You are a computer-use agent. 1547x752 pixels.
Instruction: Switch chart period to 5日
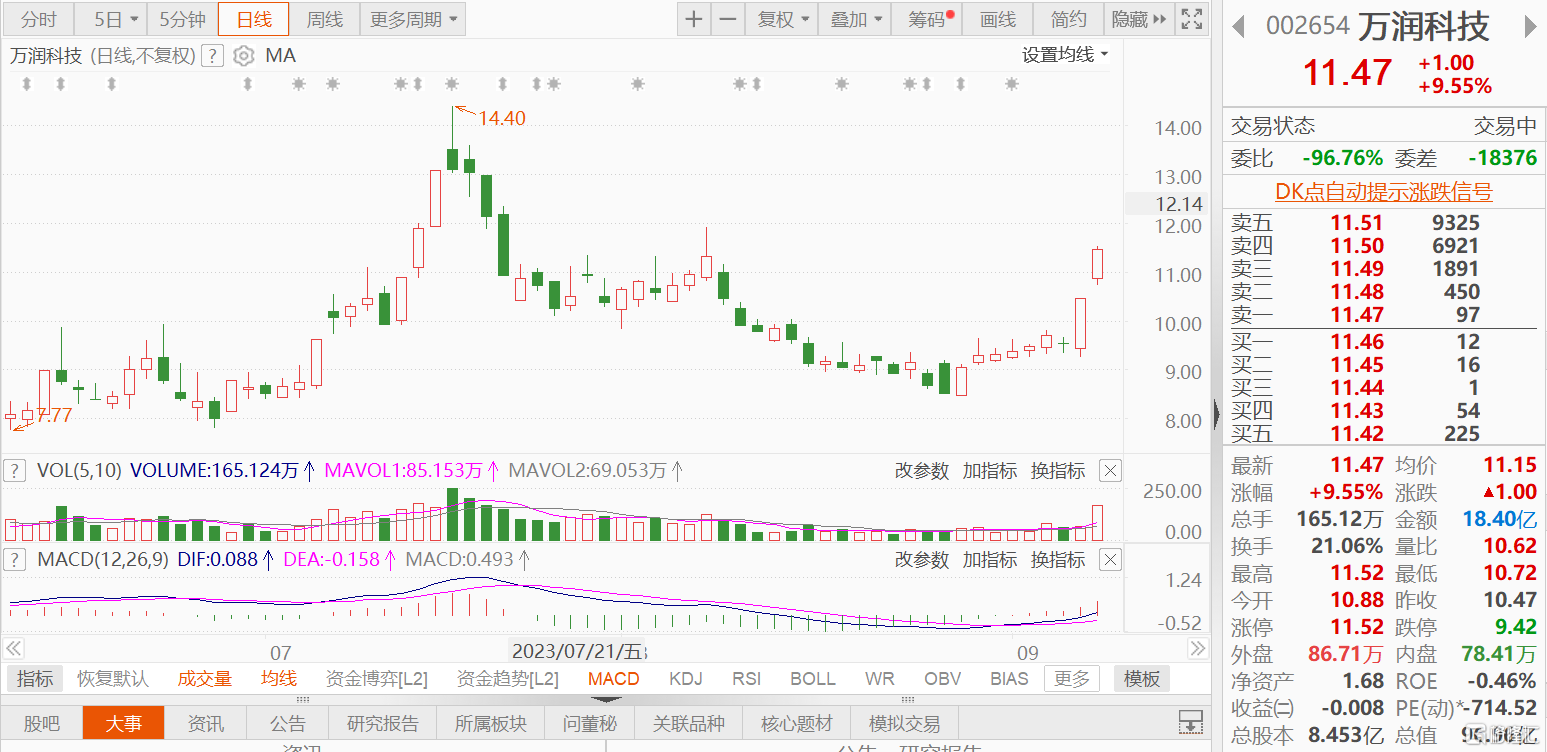click(109, 19)
